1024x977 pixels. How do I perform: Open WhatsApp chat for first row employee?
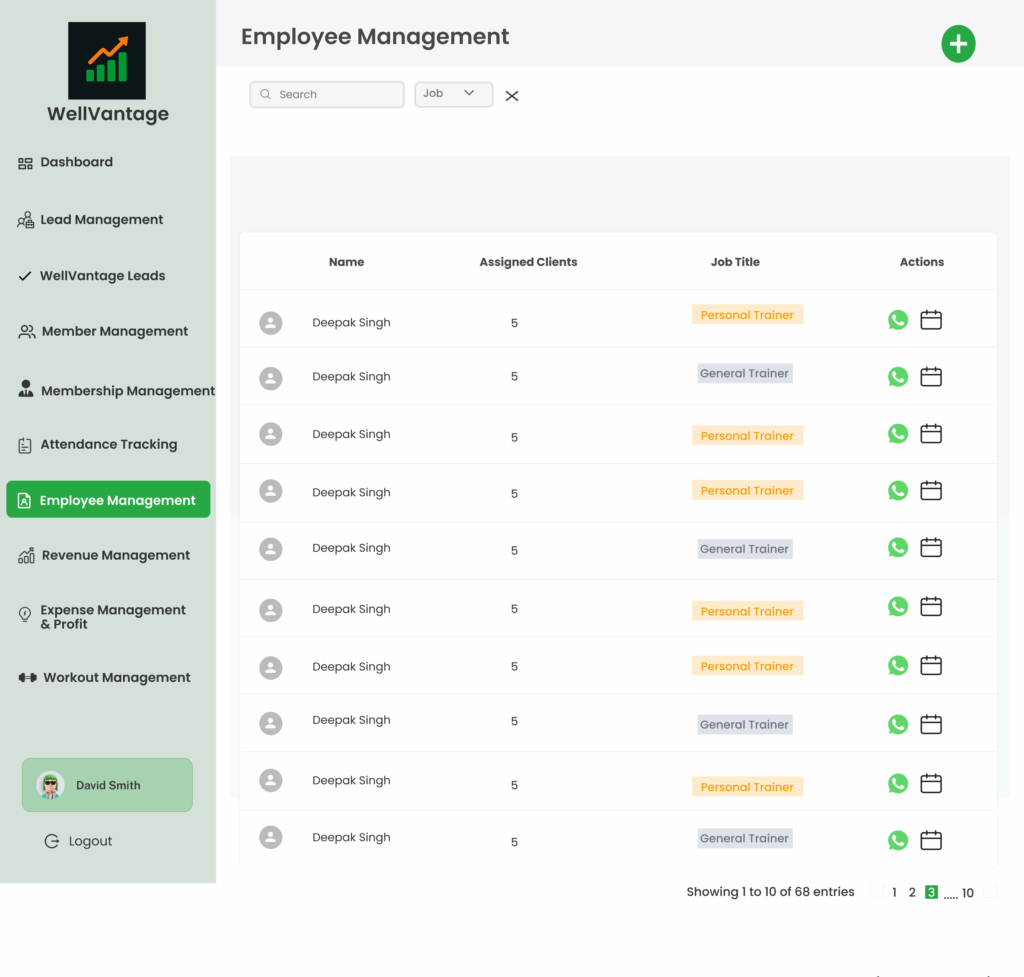point(898,320)
